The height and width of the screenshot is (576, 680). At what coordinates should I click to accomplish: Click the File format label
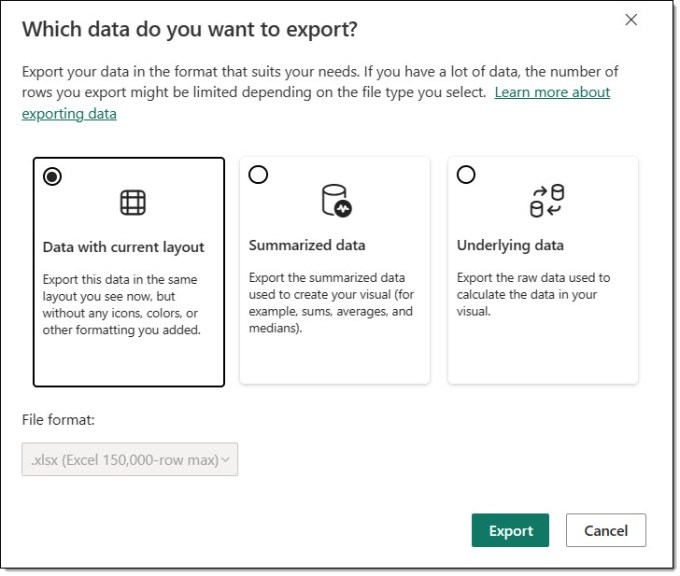click(x=58, y=420)
